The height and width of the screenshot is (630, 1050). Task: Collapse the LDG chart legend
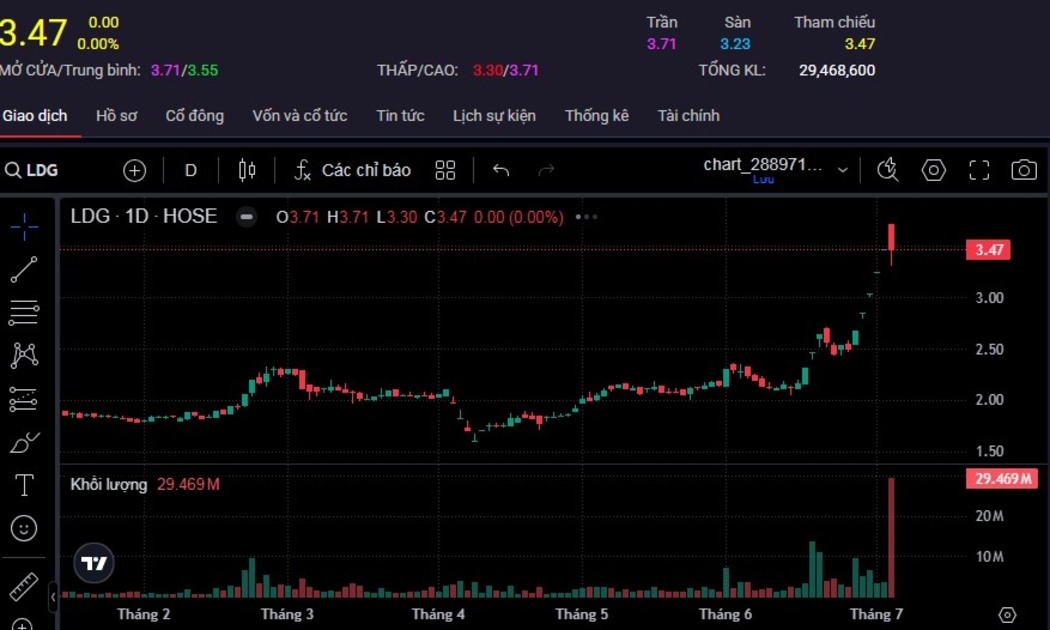[x=246, y=217]
